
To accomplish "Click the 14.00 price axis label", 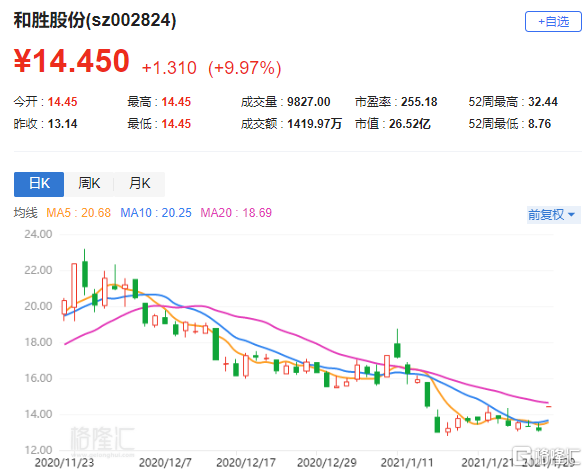I will pos(38,414).
